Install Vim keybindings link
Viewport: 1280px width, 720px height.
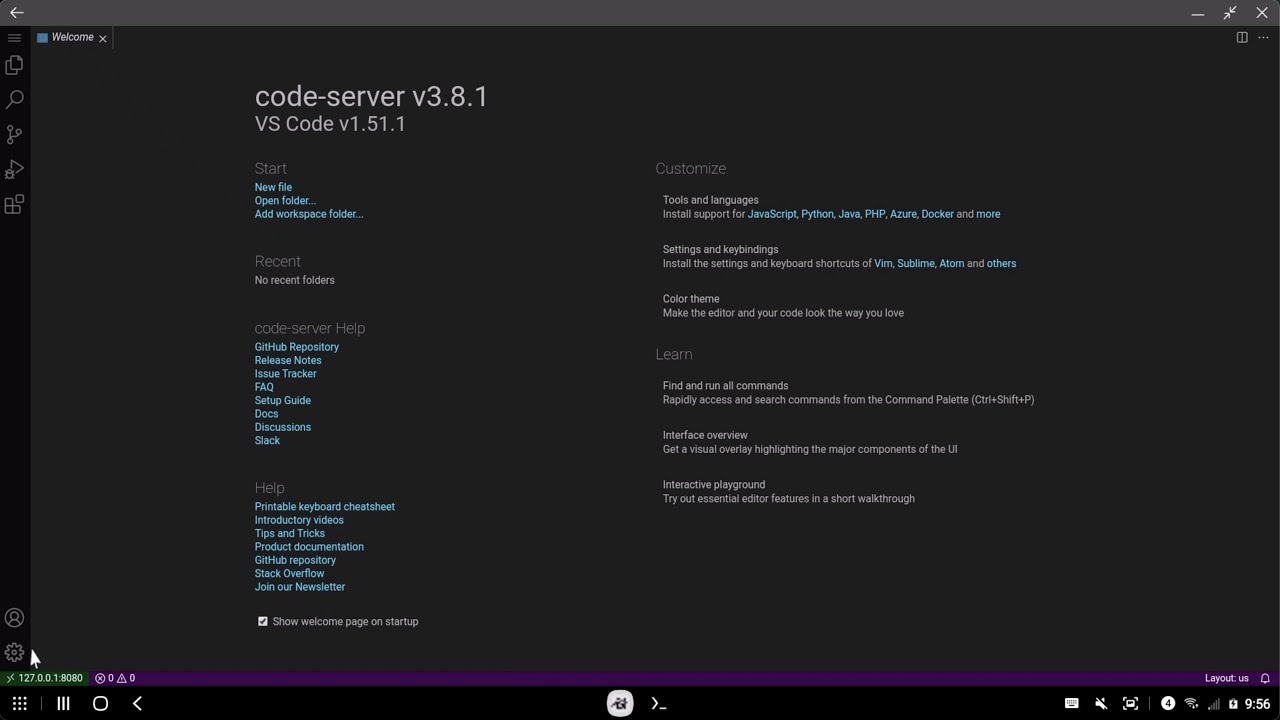(883, 264)
